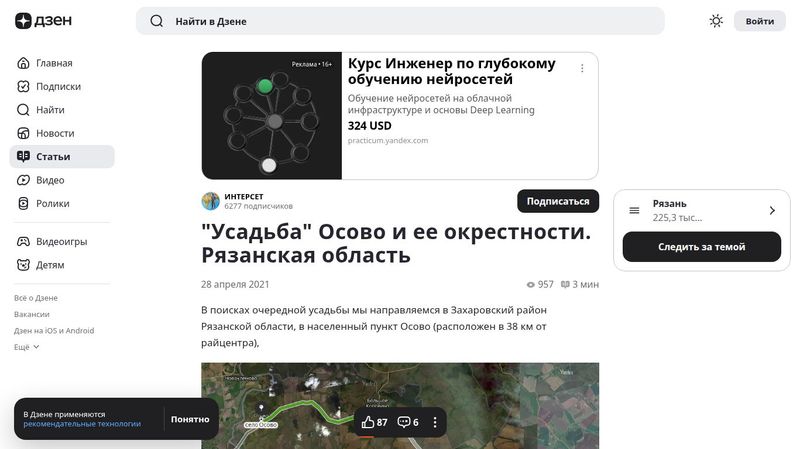Click the Дзен logo icon
Image resolution: width=800 pixels, height=449 pixels.
[23, 21]
